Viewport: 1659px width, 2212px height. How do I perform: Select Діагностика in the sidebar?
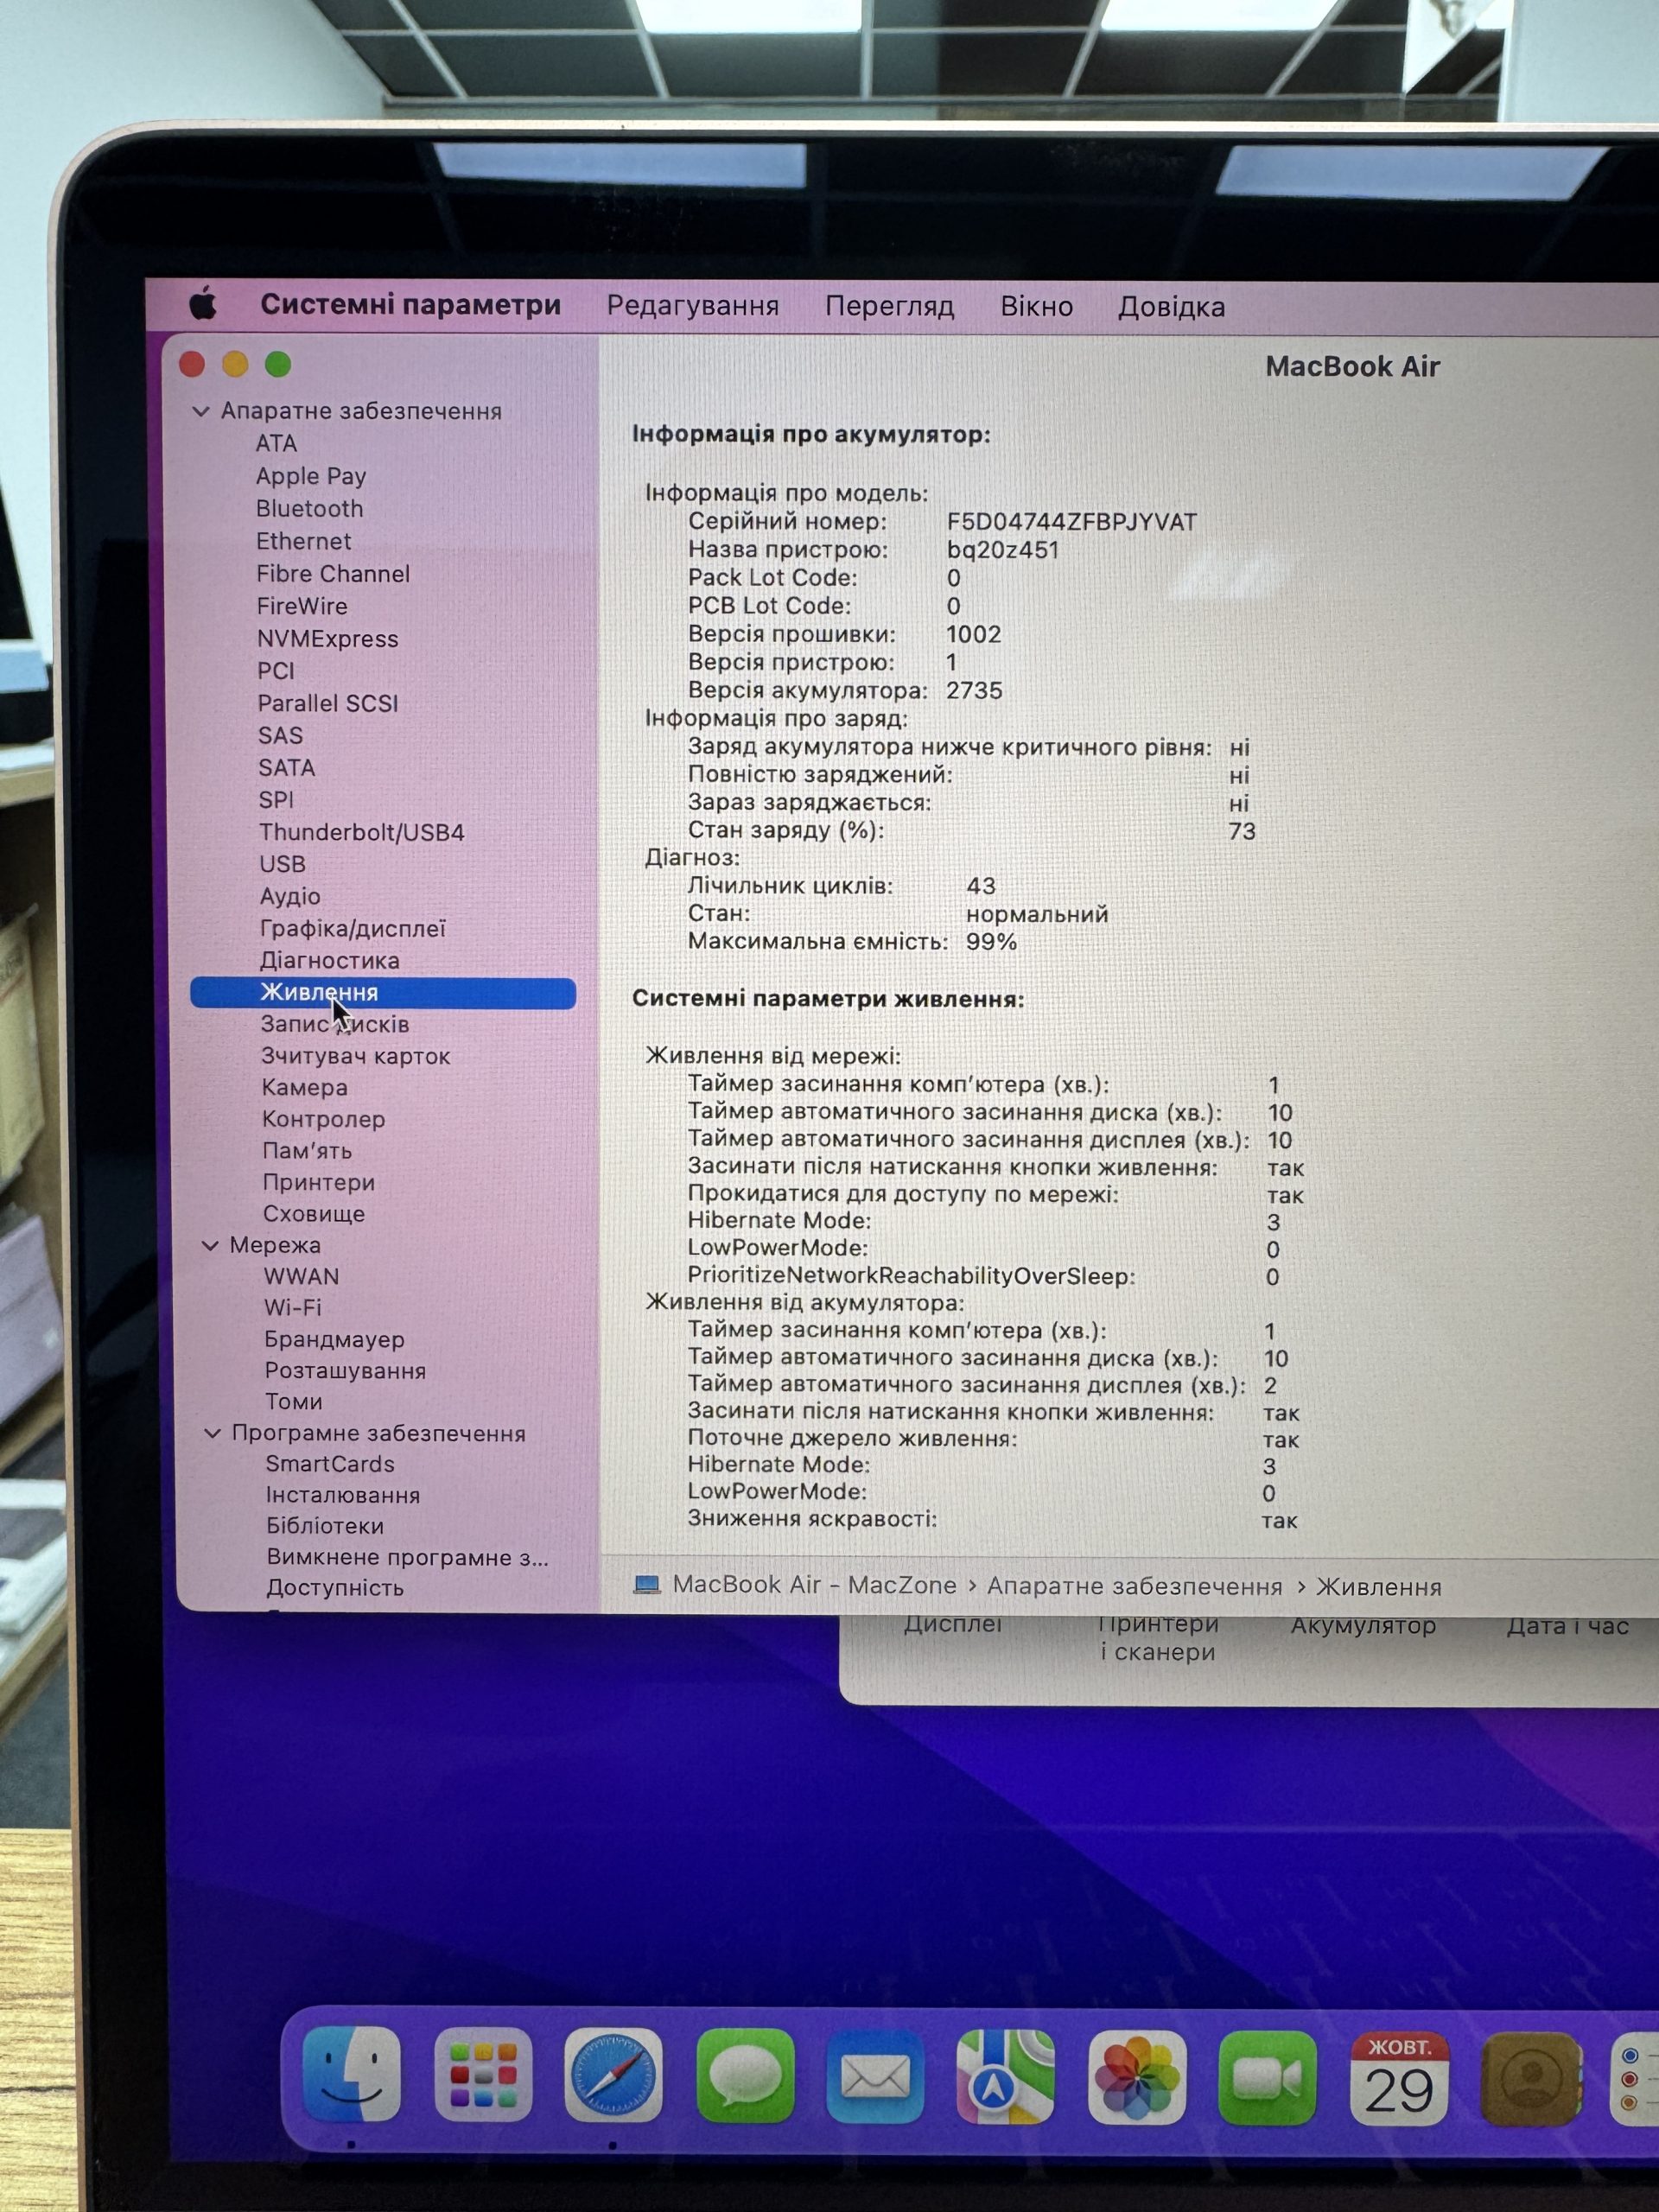(x=330, y=960)
